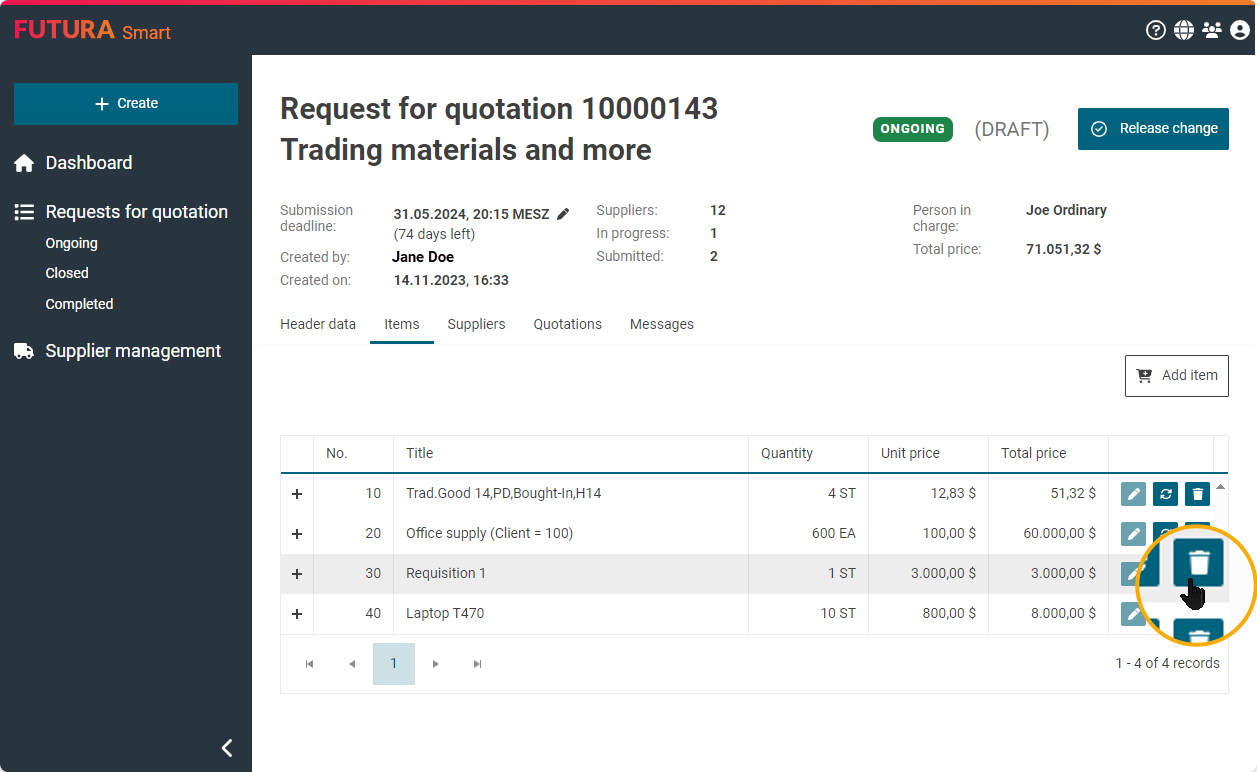
Task: Edit item 10 with pencil icon
Action: coord(1133,494)
